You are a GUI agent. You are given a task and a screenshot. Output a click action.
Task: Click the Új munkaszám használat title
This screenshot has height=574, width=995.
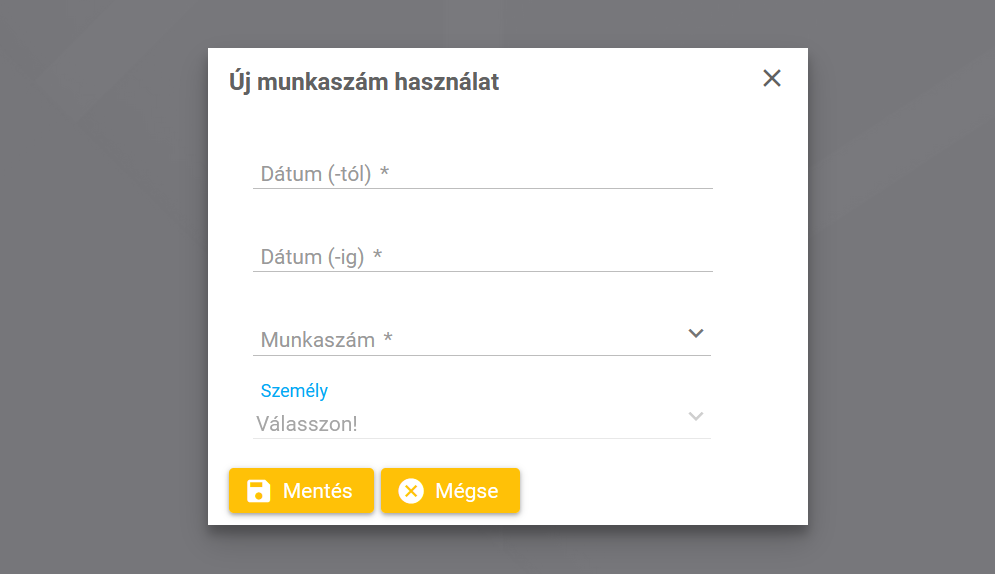[x=364, y=82]
